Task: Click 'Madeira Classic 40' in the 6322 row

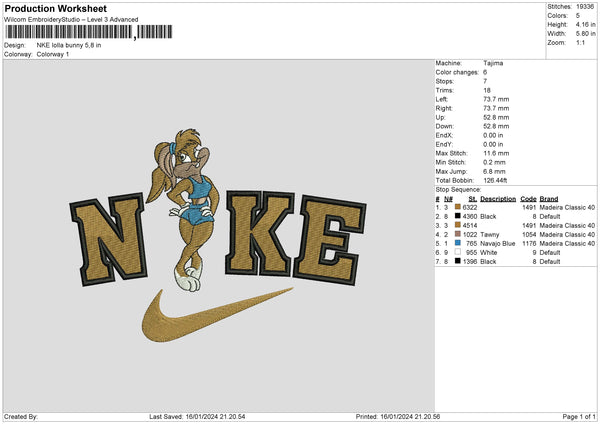Action: click(567, 207)
